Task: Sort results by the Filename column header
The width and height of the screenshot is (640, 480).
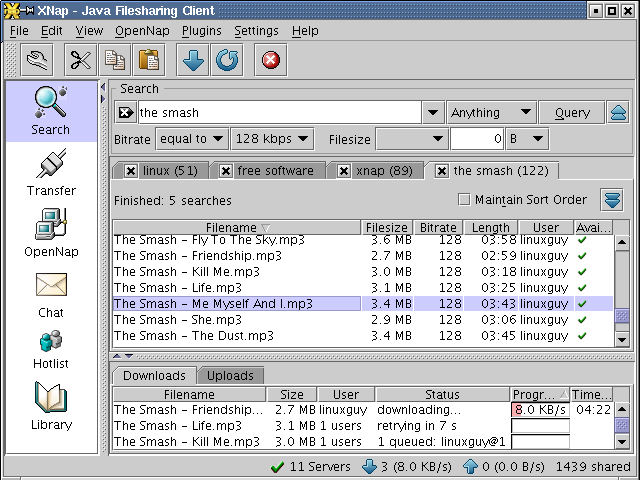Action: pyautogui.click(x=237, y=227)
